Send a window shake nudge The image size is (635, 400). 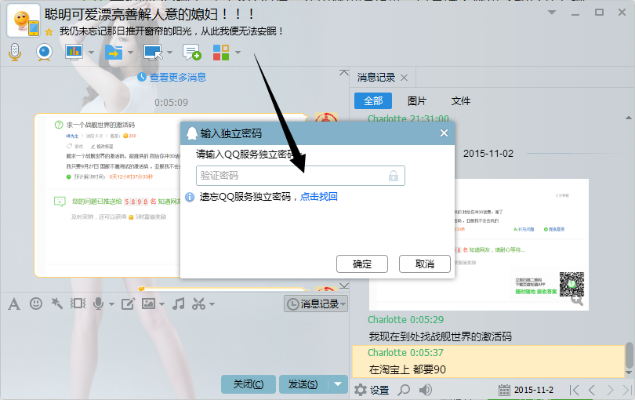tap(78, 304)
